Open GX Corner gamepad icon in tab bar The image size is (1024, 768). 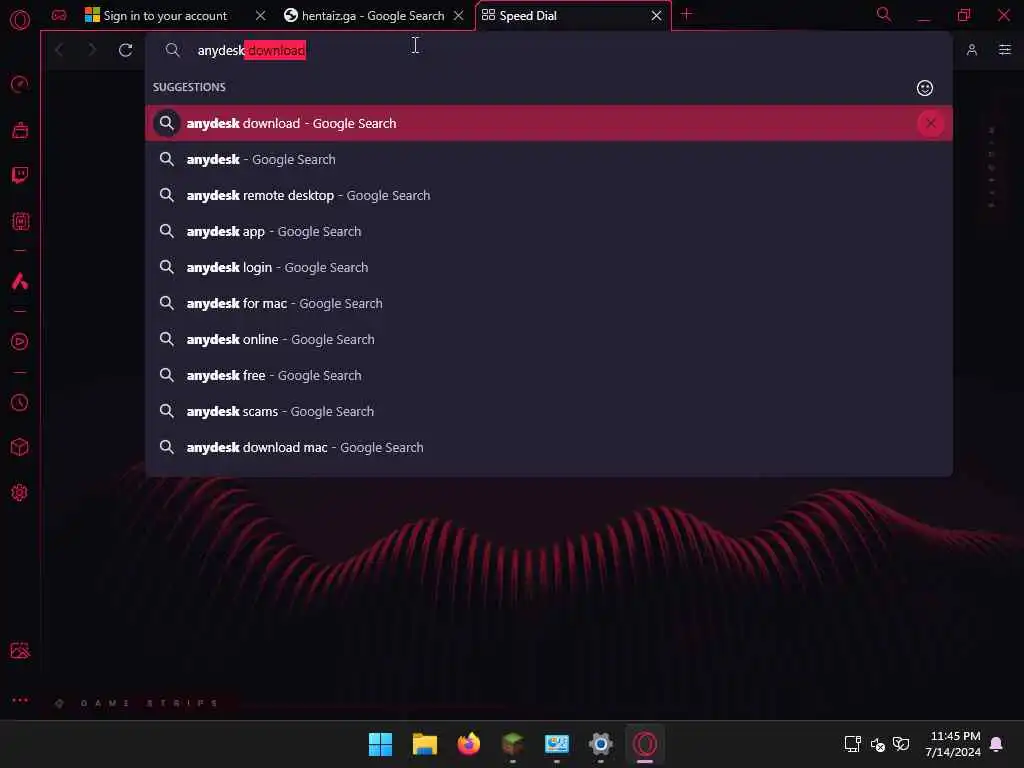click(x=59, y=15)
